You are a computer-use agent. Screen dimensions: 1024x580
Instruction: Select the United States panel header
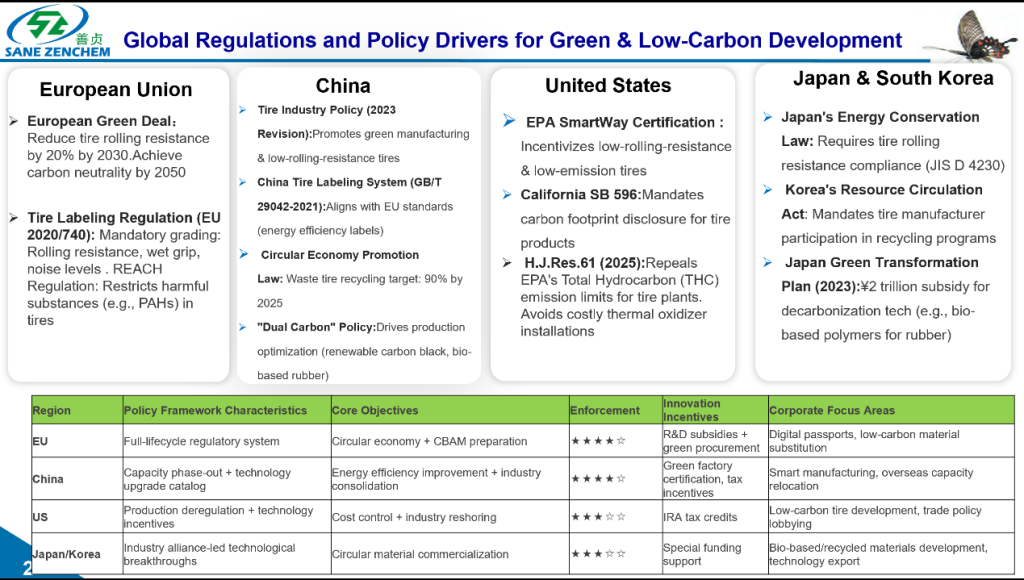click(608, 85)
